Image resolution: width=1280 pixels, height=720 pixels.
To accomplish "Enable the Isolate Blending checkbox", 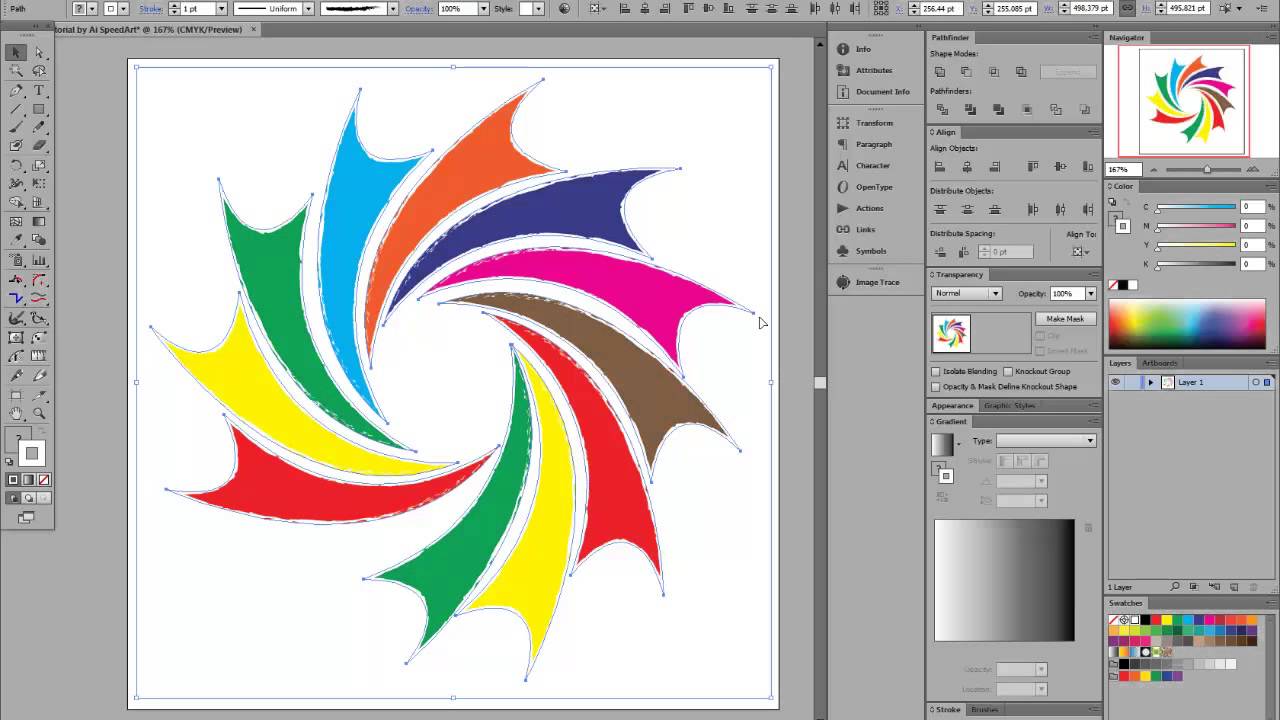I will tap(936, 371).
